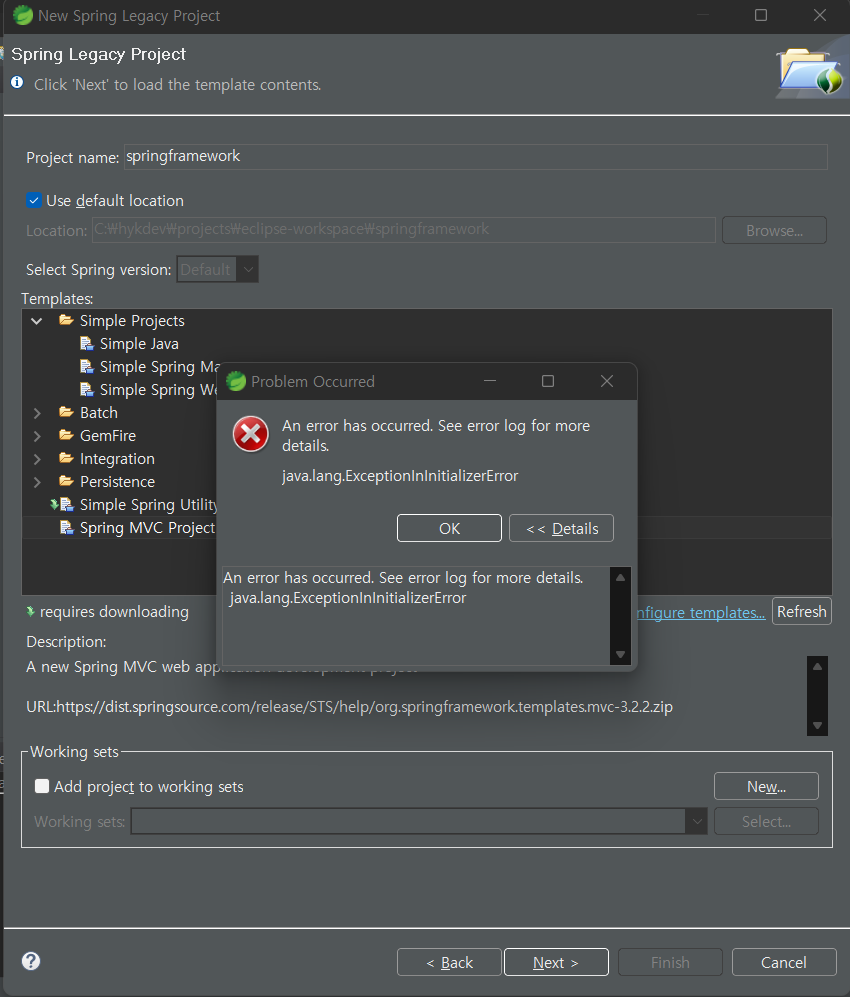850x997 pixels.
Task: Click java.lang.ExceptionInInitializerError in details pane
Action: pos(348,598)
